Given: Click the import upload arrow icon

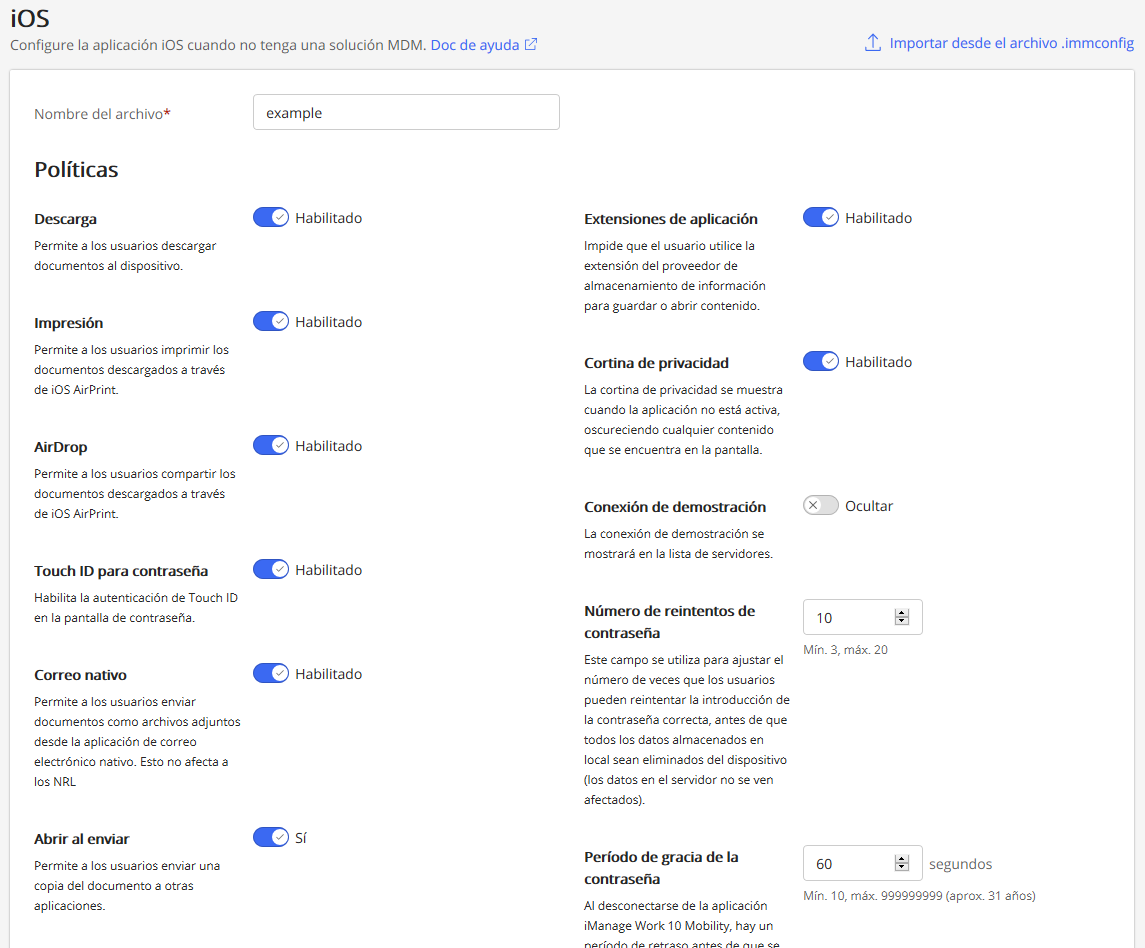Looking at the screenshot, I should pyautogui.click(x=873, y=43).
